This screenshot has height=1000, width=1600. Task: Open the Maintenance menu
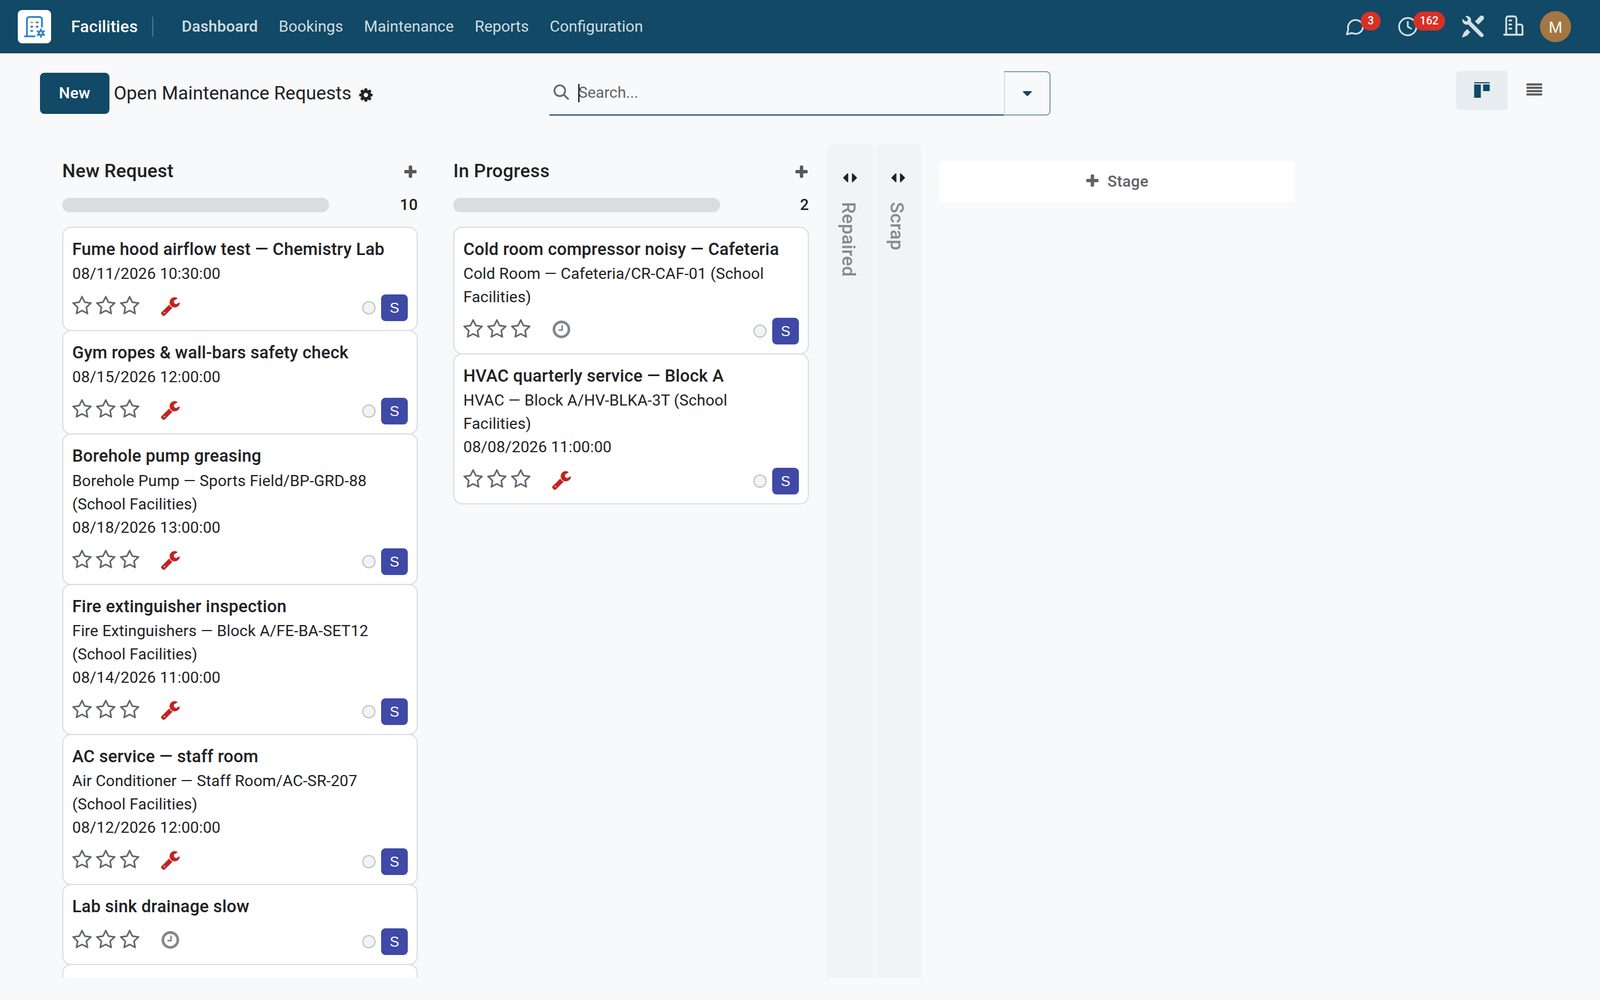click(408, 27)
